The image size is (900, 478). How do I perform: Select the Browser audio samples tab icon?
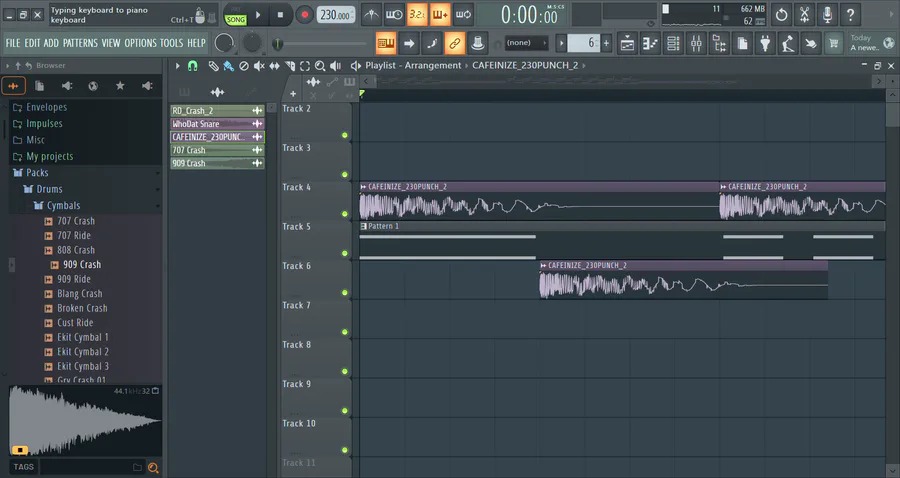[13, 86]
